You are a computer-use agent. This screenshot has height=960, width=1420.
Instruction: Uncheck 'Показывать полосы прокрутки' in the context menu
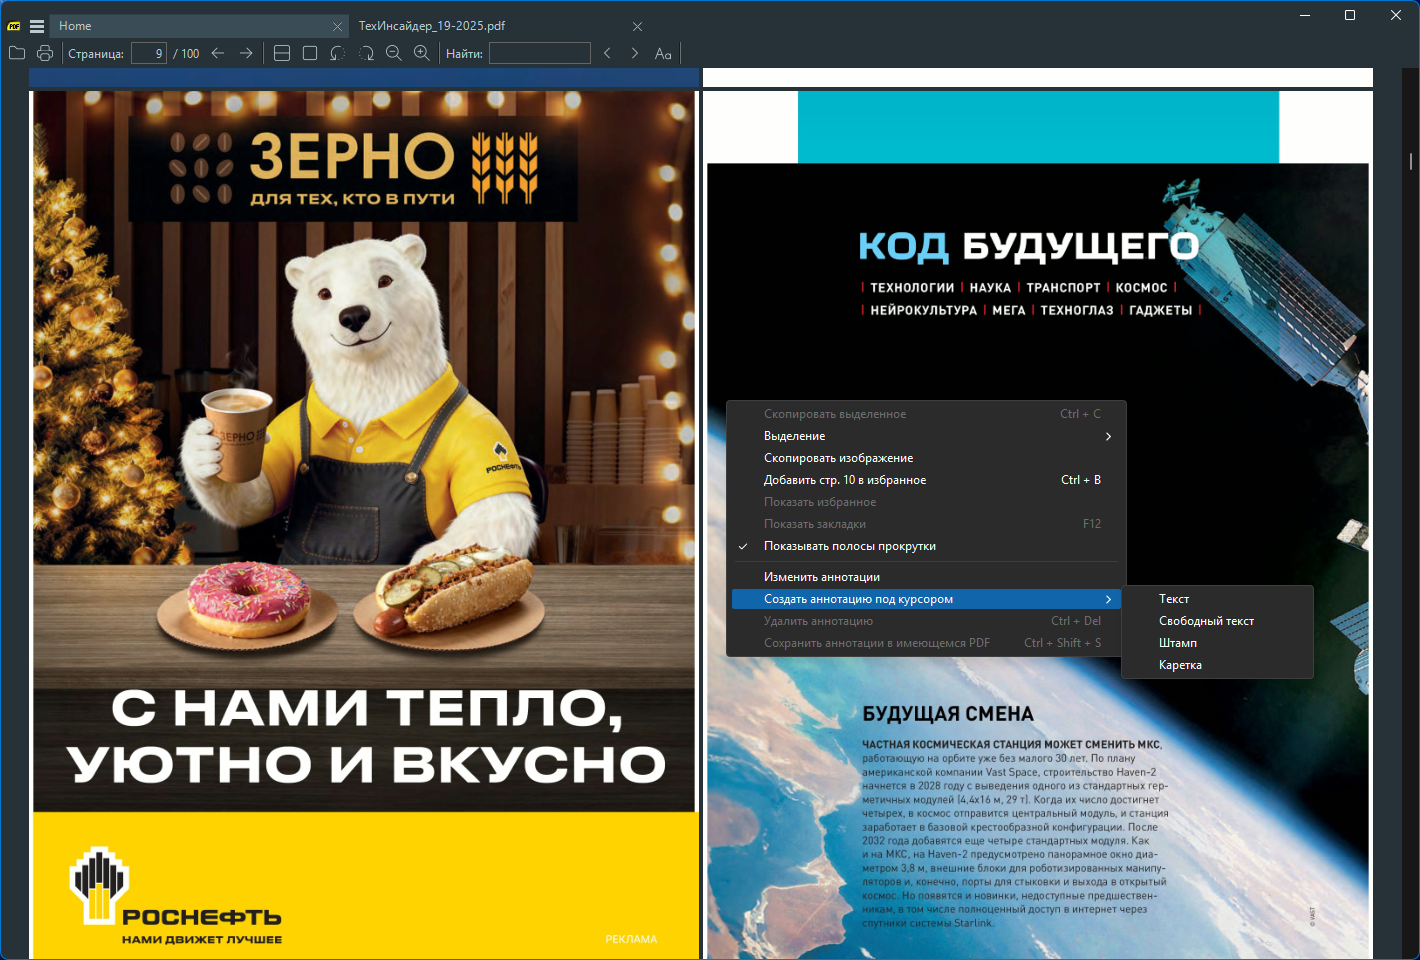849,546
